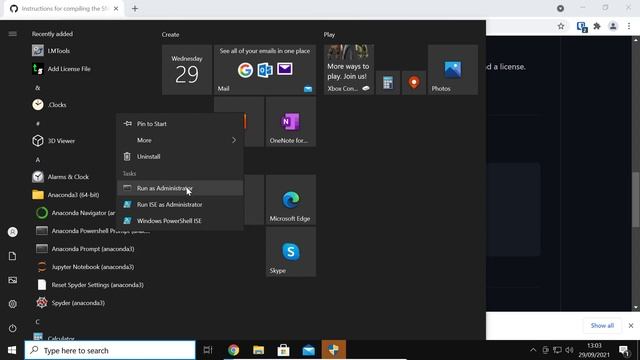Viewport: 640px width, 360px height.
Task: Open Photos tile
Action: click(x=453, y=70)
